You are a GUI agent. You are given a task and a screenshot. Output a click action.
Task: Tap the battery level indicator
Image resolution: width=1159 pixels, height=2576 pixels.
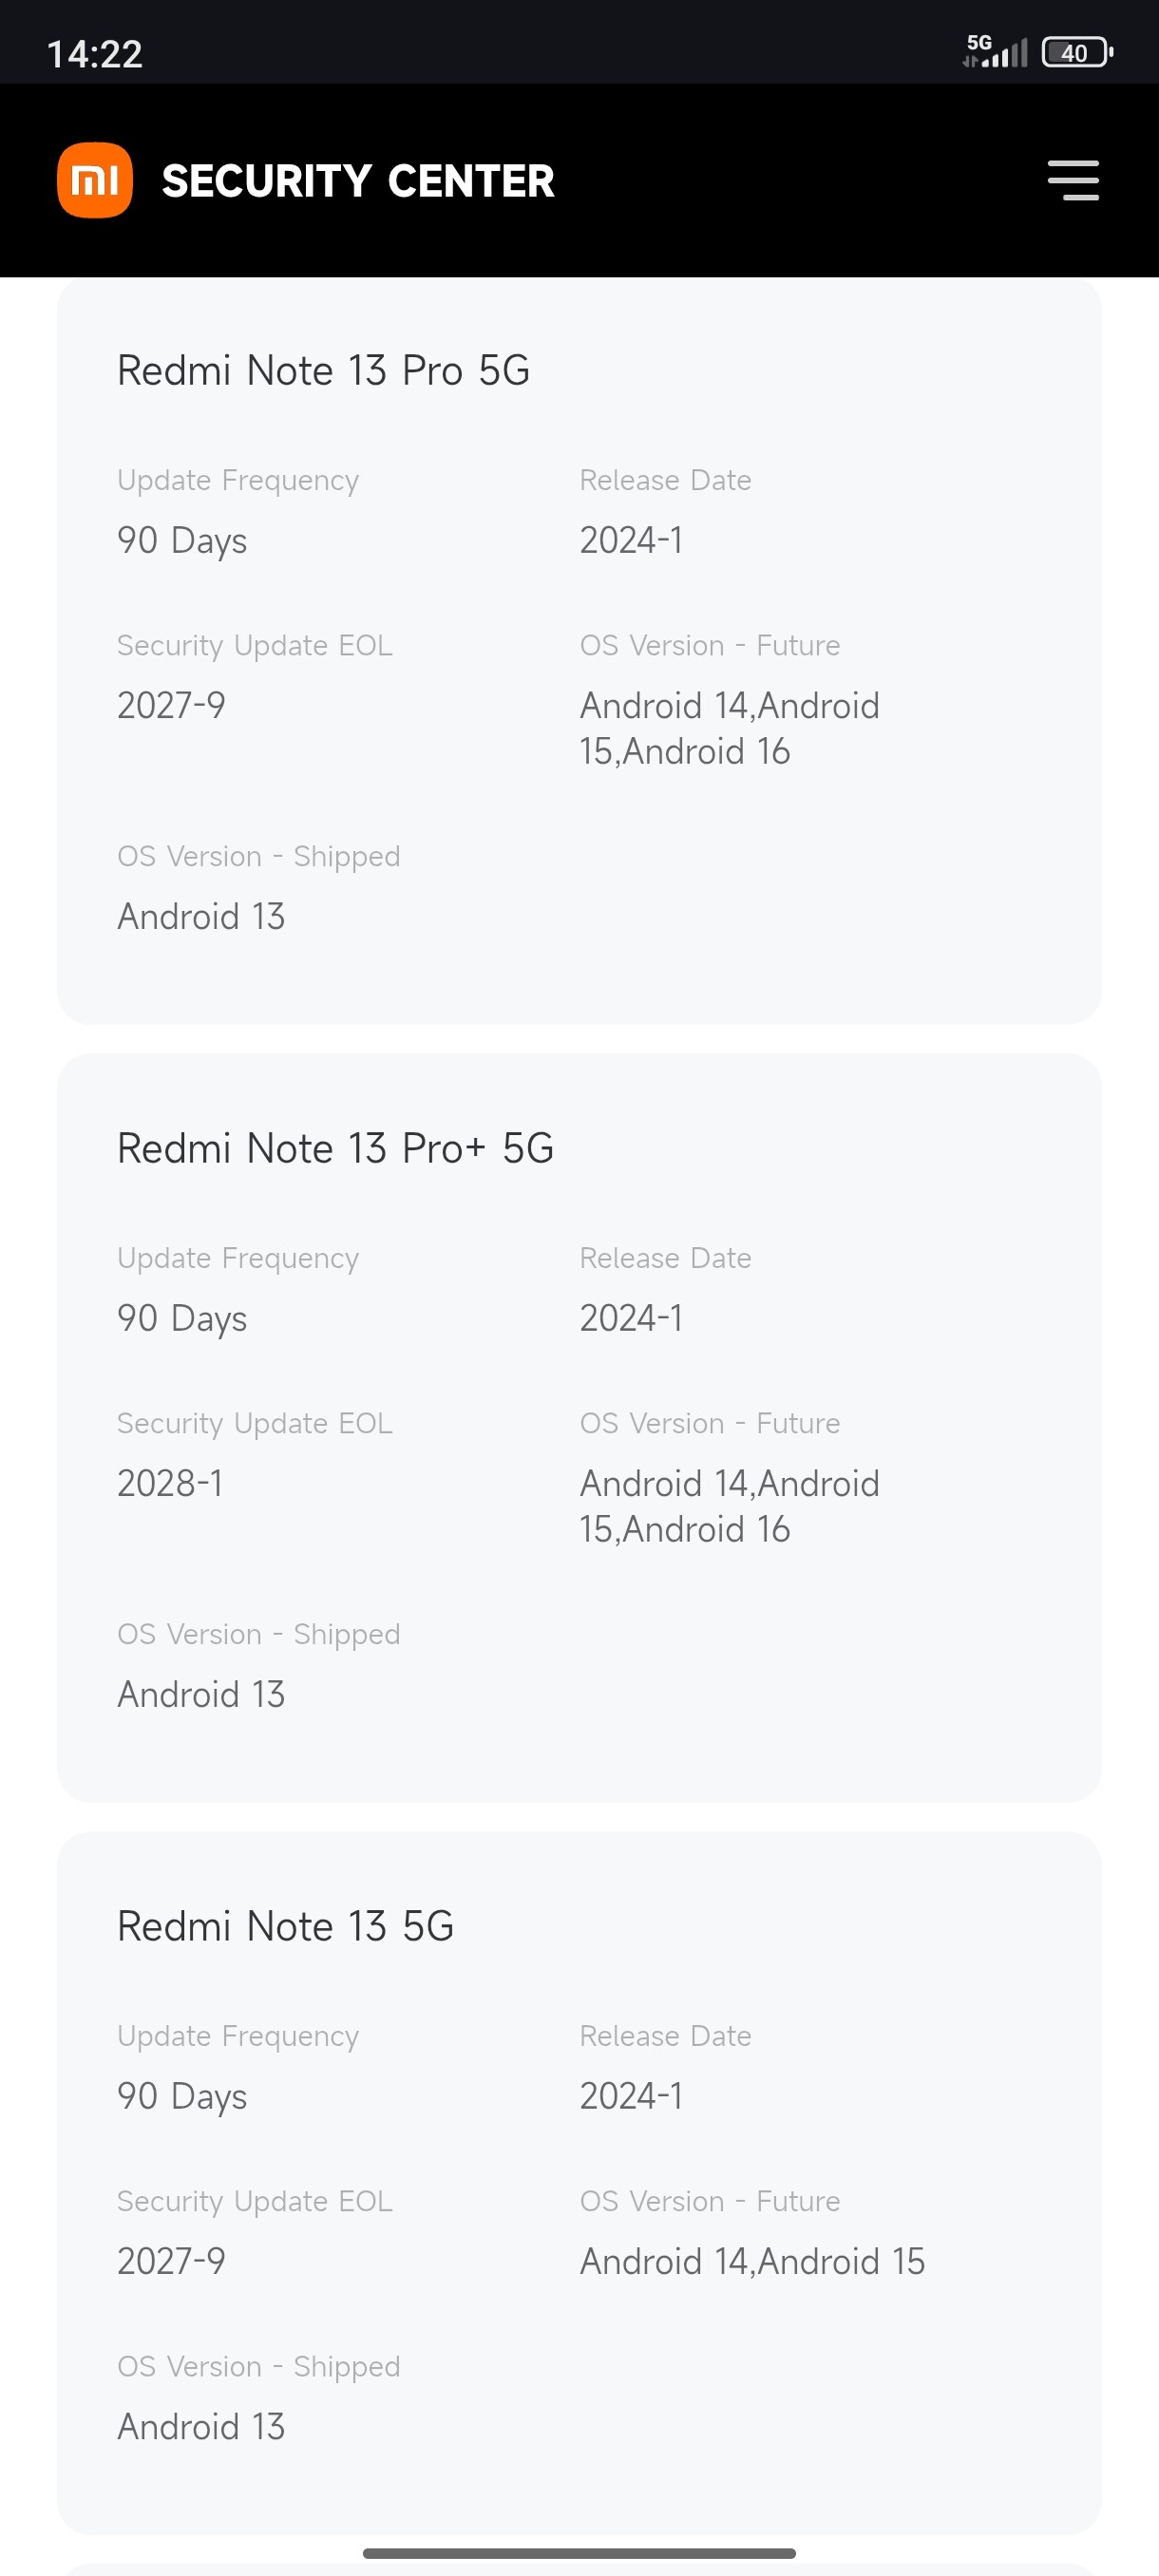pos(1076,52)
